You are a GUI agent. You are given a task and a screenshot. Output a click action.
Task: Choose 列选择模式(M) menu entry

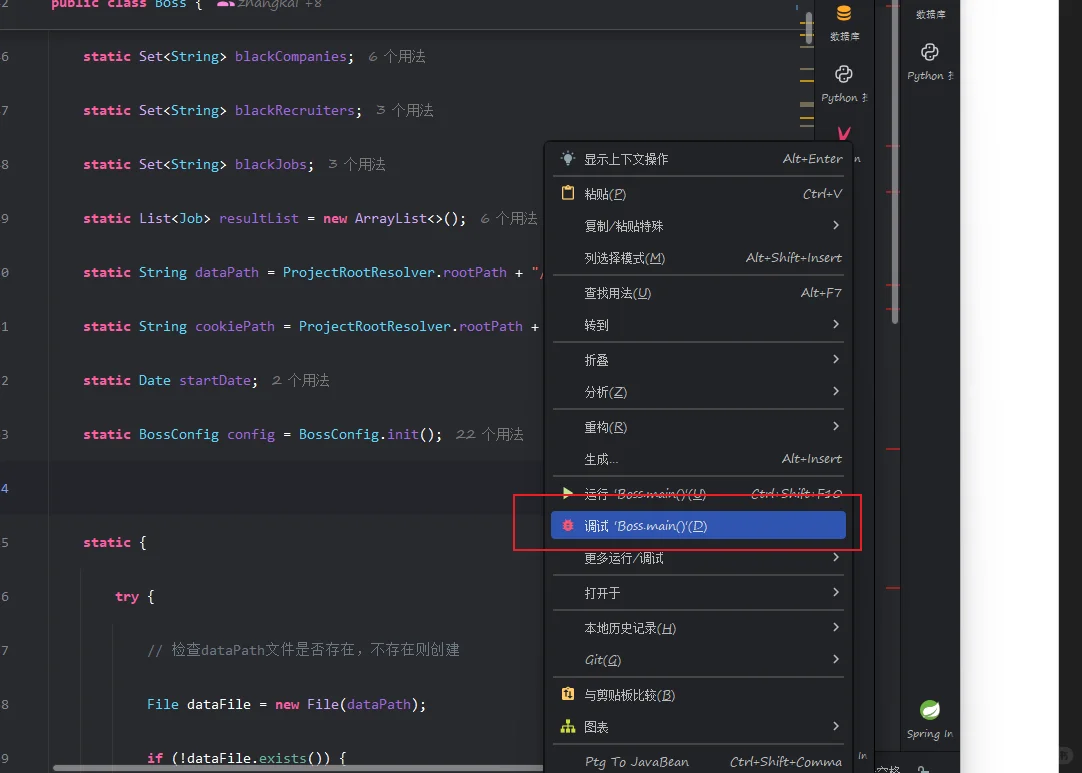[698, 258]
